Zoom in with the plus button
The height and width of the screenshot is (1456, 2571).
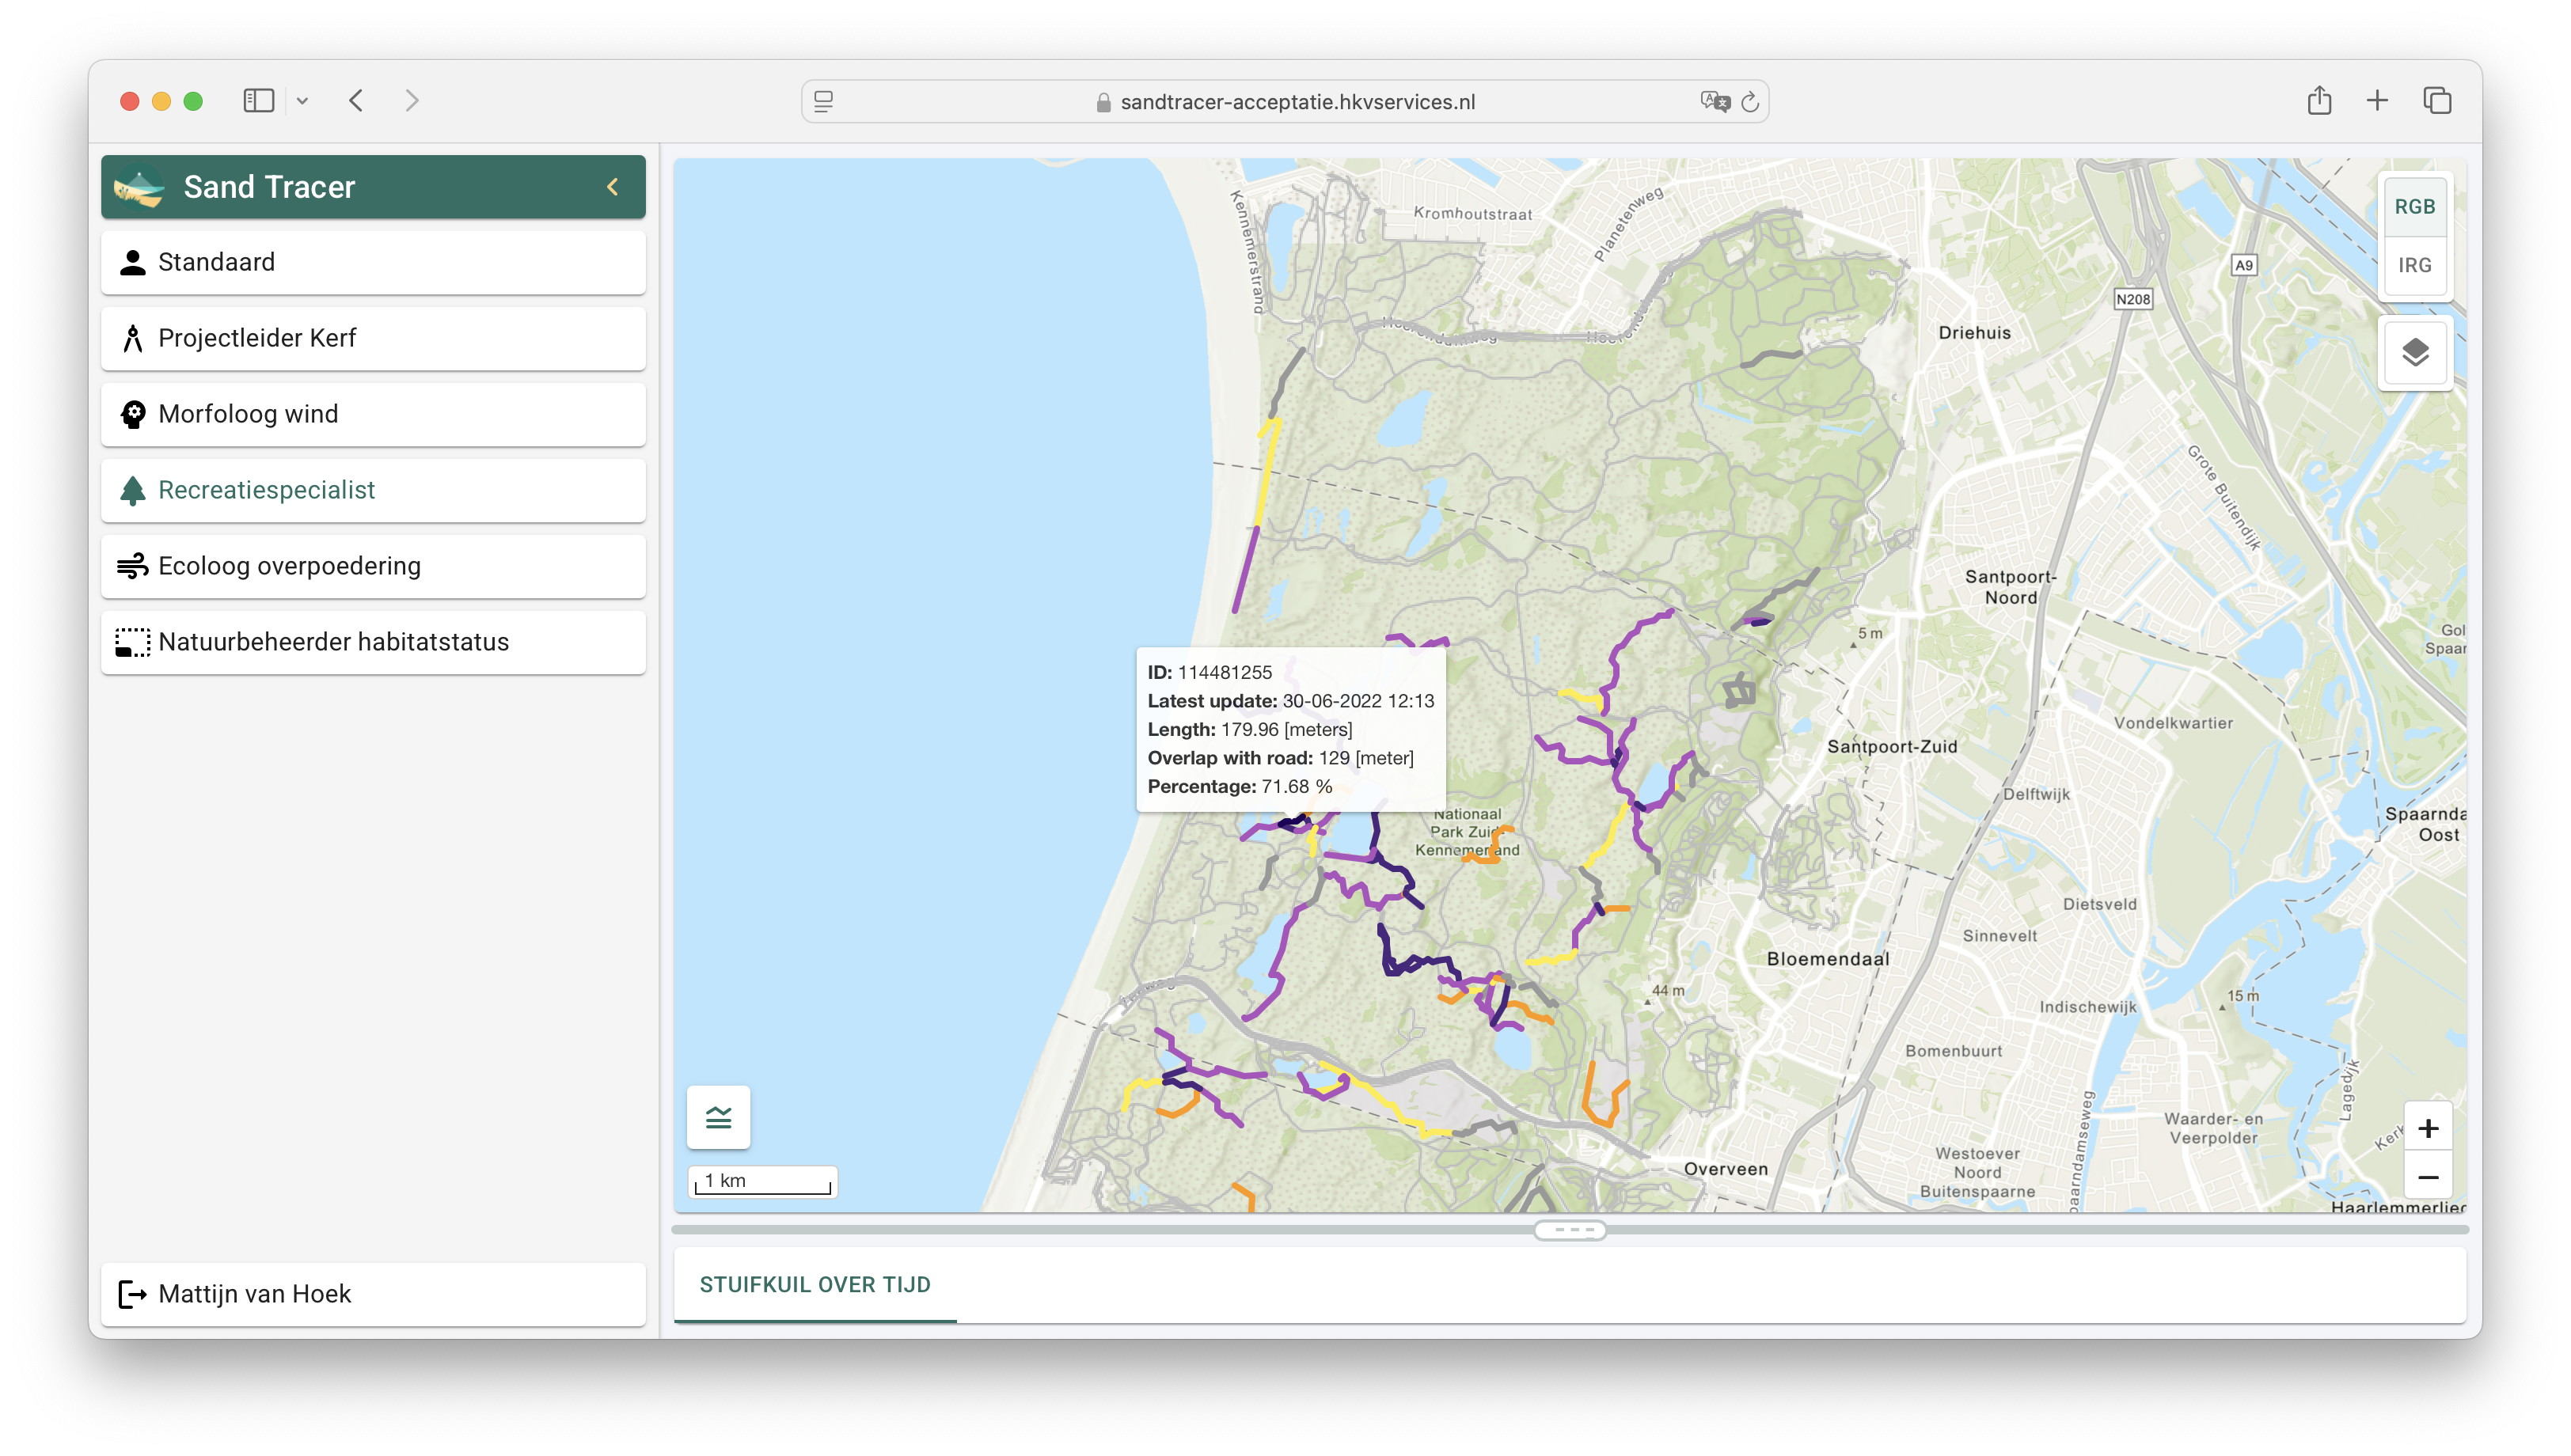(x=2427, y=1129)
